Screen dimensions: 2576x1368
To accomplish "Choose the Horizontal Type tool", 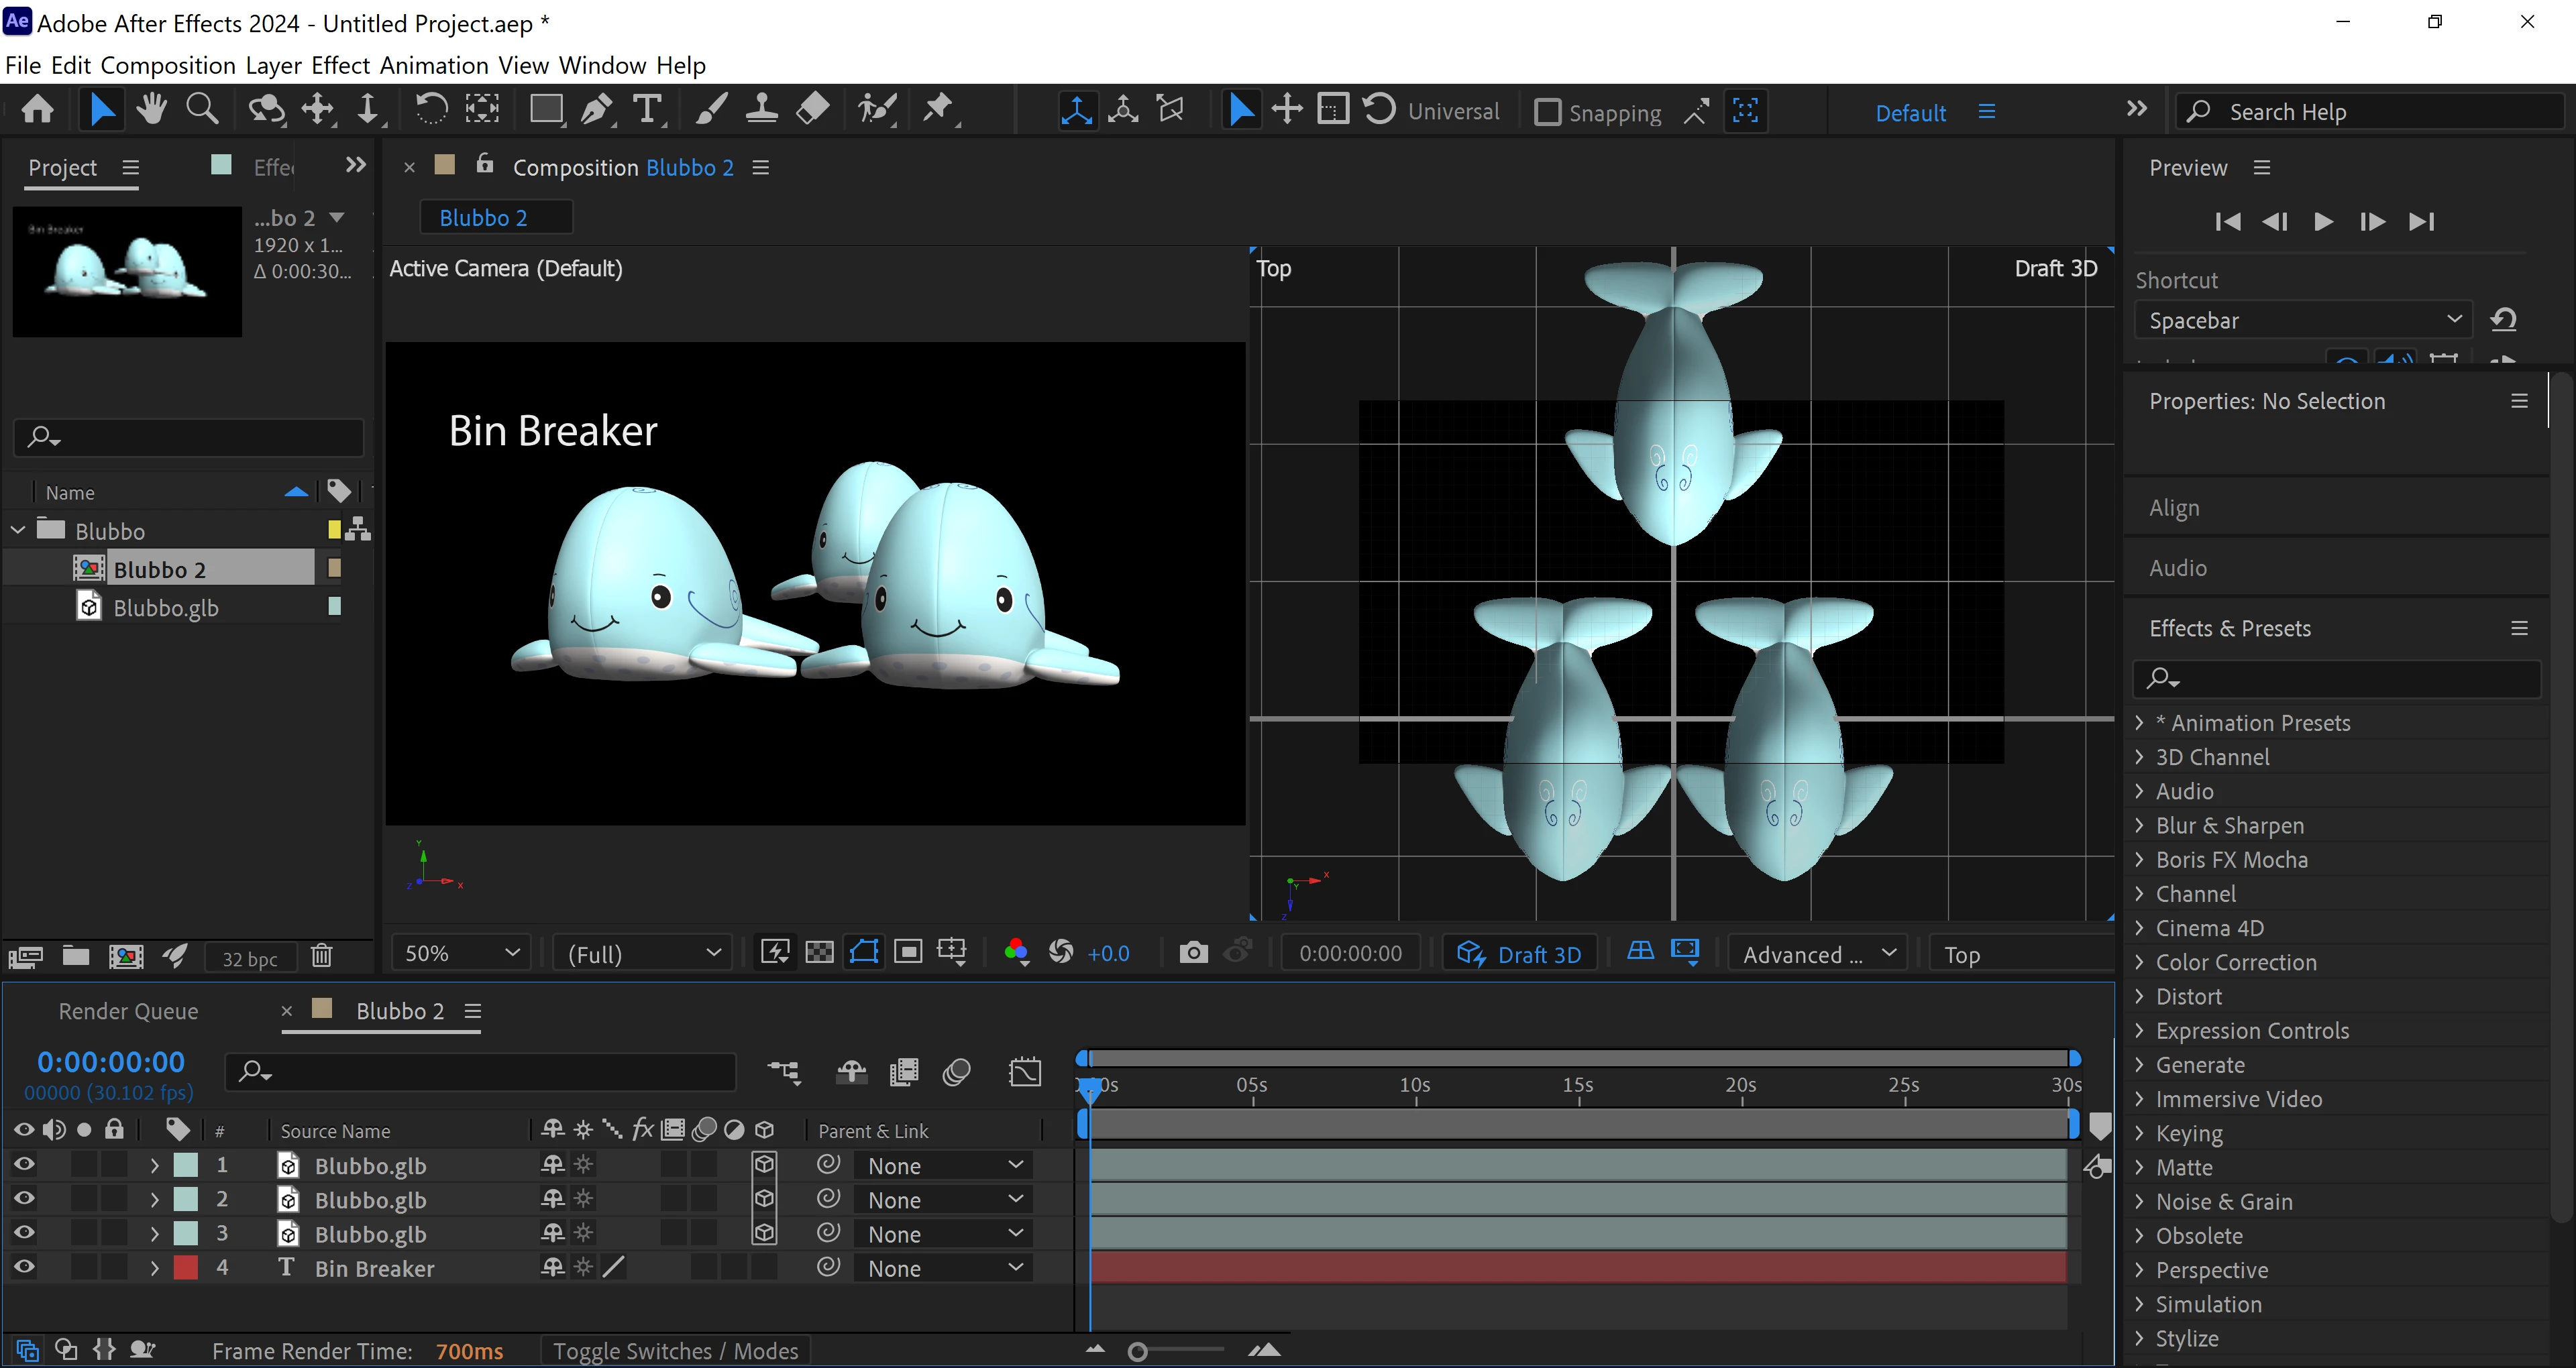I will (x=648, y=109).
